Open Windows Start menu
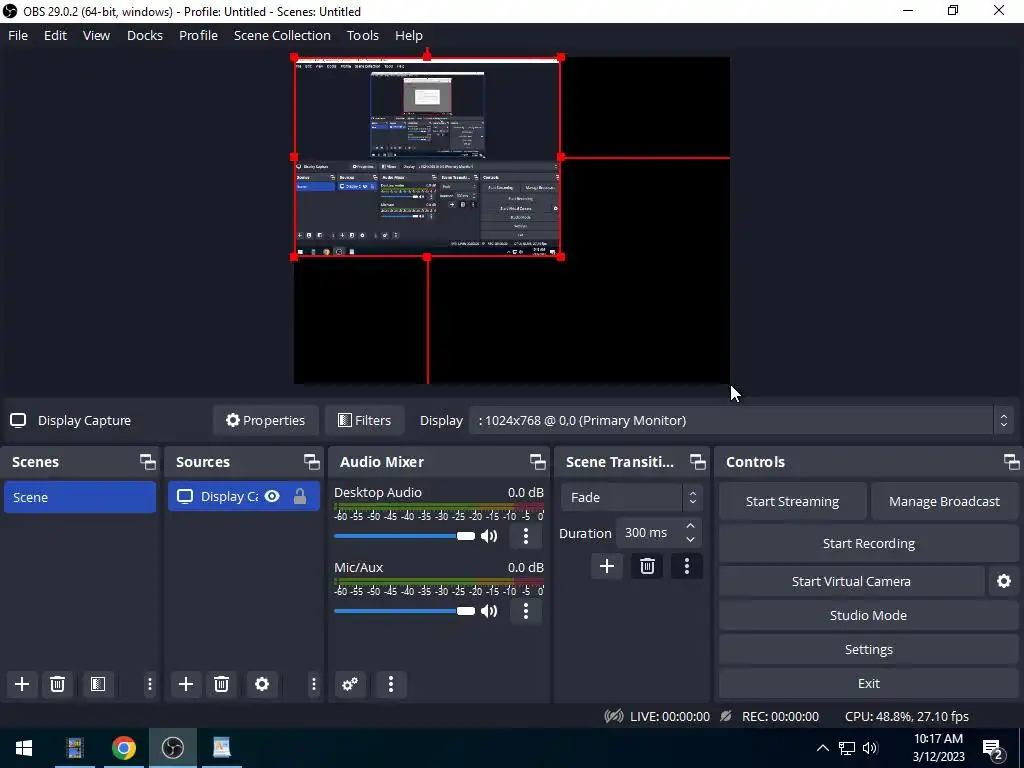This screenshot has height=768, width=1024. click(x=24, y=748)
